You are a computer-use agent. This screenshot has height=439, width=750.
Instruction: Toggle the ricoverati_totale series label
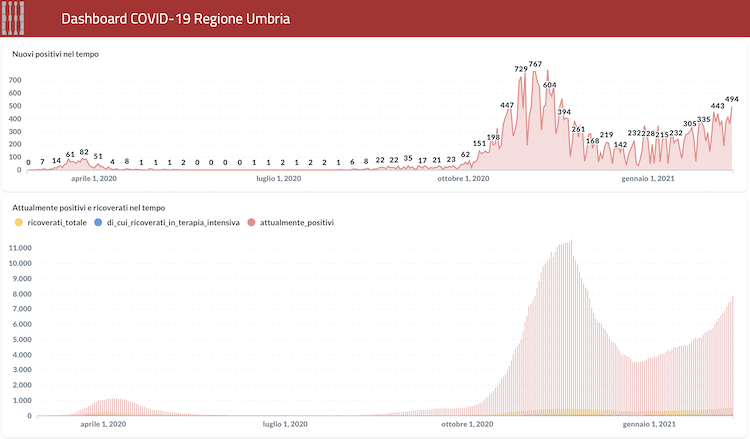[x=57, y=223]
